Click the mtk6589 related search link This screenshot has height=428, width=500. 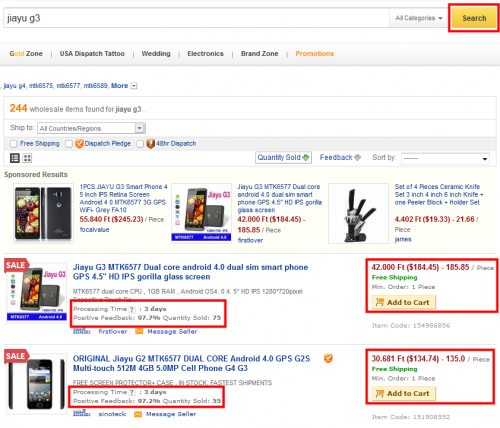coord(95,86)
